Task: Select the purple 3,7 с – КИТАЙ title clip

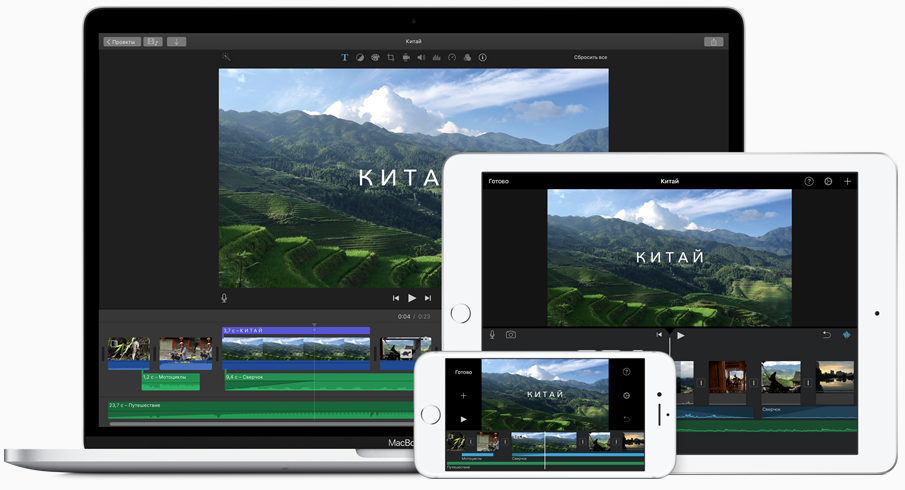Action: point(296,330)
